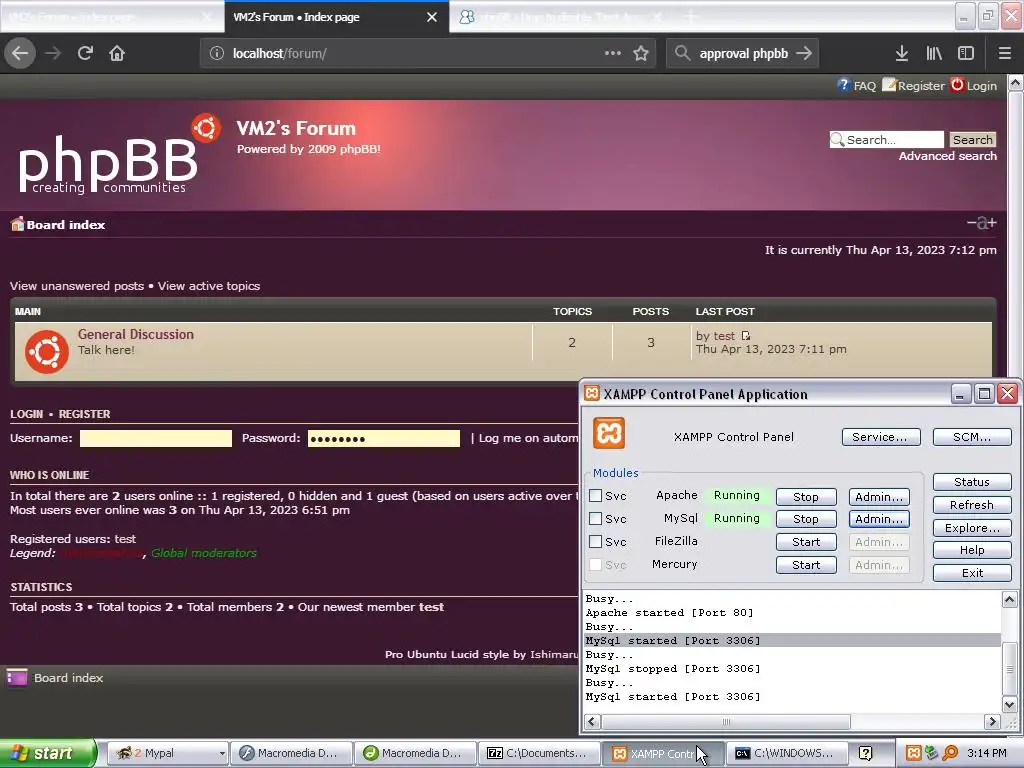Click the XAMPP log horizontal scrollbar thumb
The image size is (1024, 768).
pyautogui.click(x=726, y=722)
